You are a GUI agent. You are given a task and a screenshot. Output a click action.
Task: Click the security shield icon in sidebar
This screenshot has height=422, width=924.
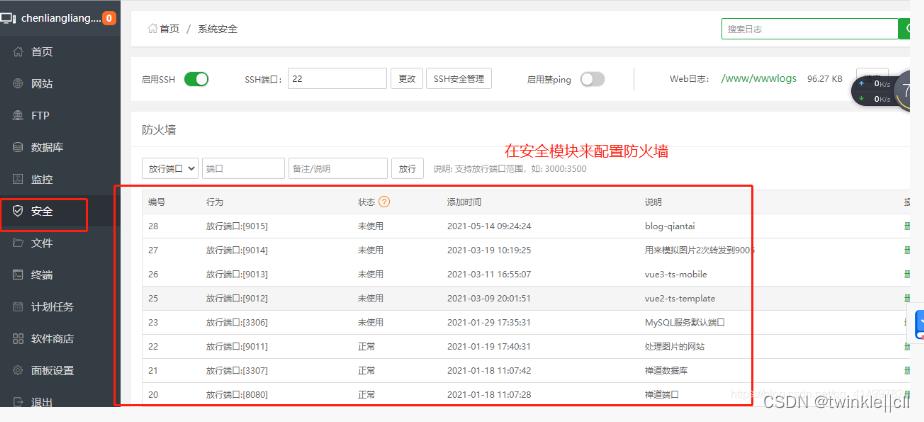(18, 211)
